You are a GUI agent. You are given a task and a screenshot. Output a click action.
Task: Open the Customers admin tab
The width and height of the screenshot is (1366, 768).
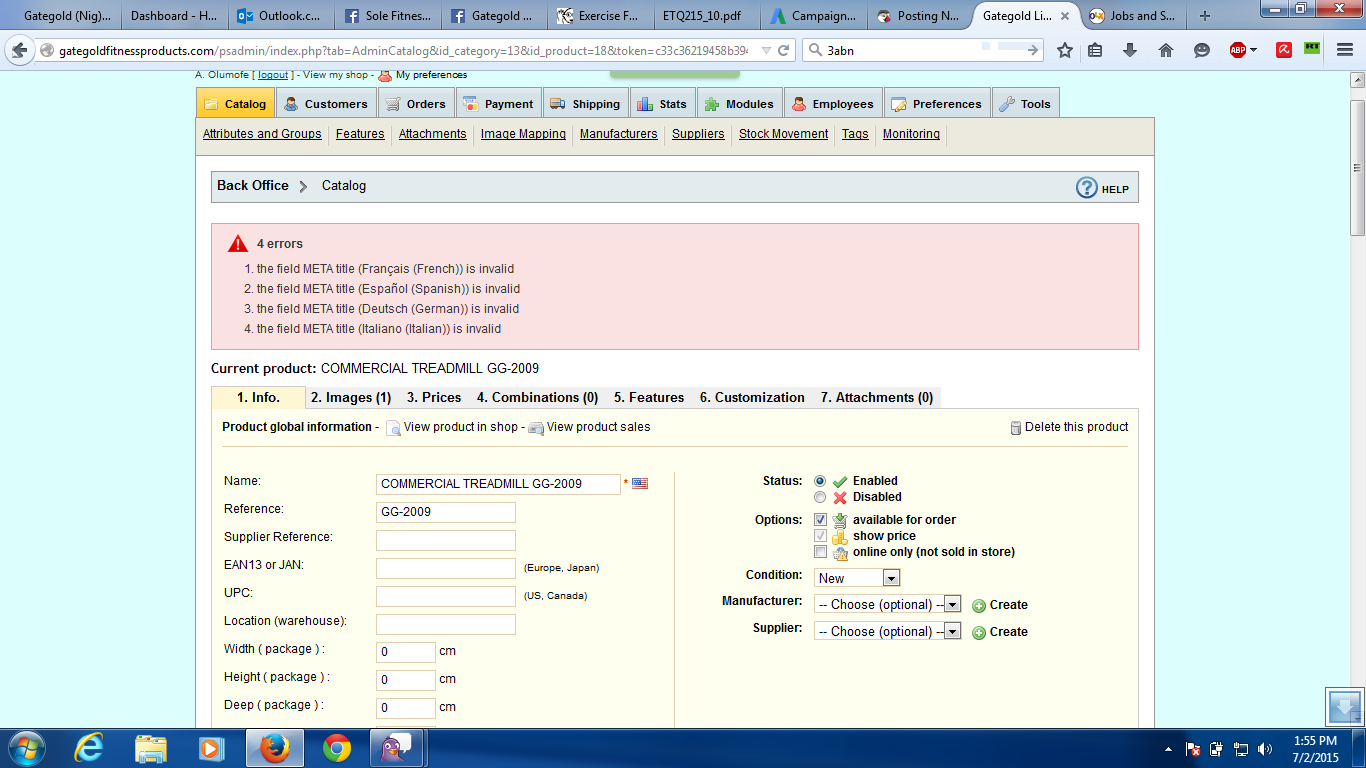pos(326,104)
